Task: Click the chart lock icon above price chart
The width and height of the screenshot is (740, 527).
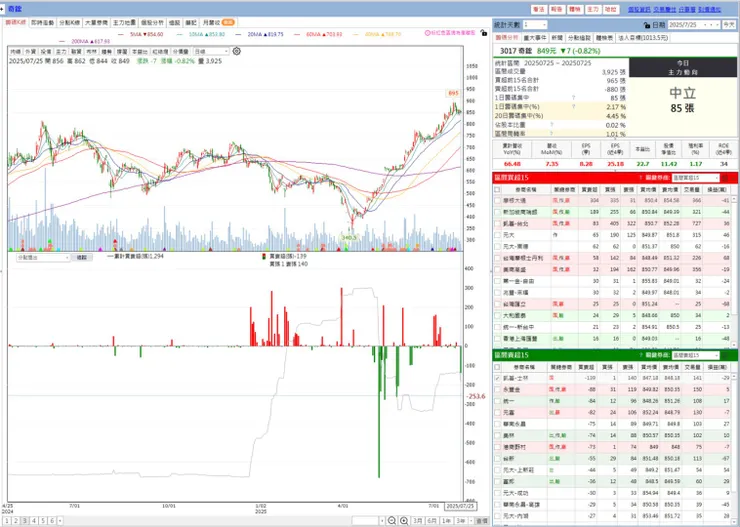Action: (483, 33)
